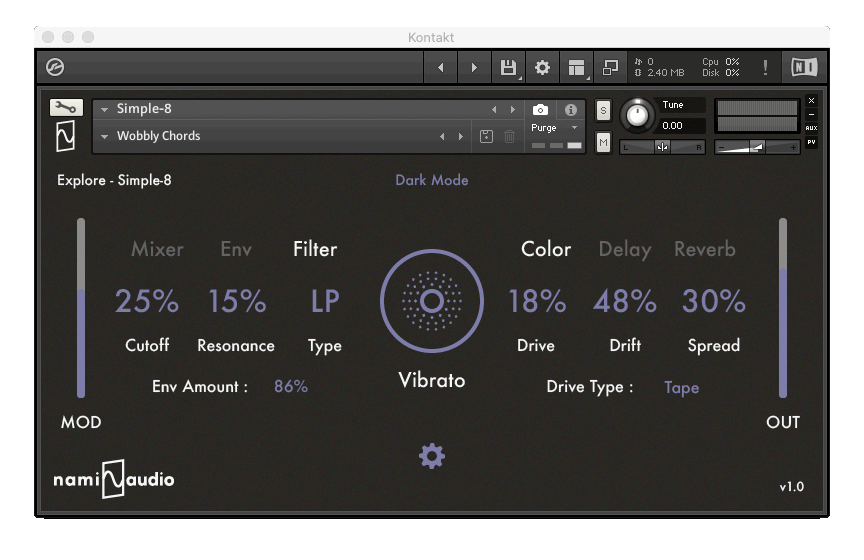Click the Tune 0.00 value field
864x560 pixels.
click(x=682, y=126)
